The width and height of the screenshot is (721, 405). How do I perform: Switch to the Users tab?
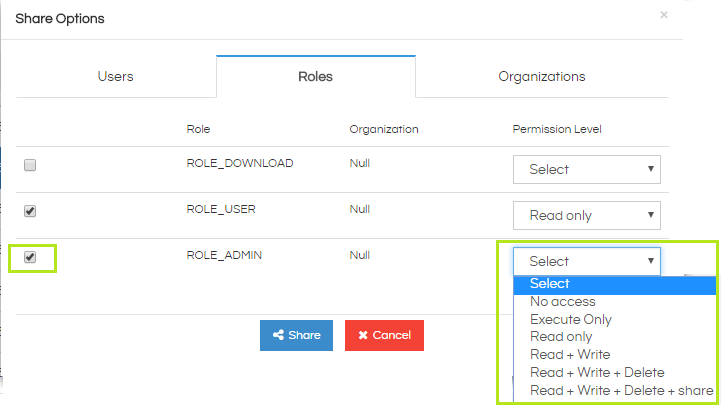coord(115,76)
